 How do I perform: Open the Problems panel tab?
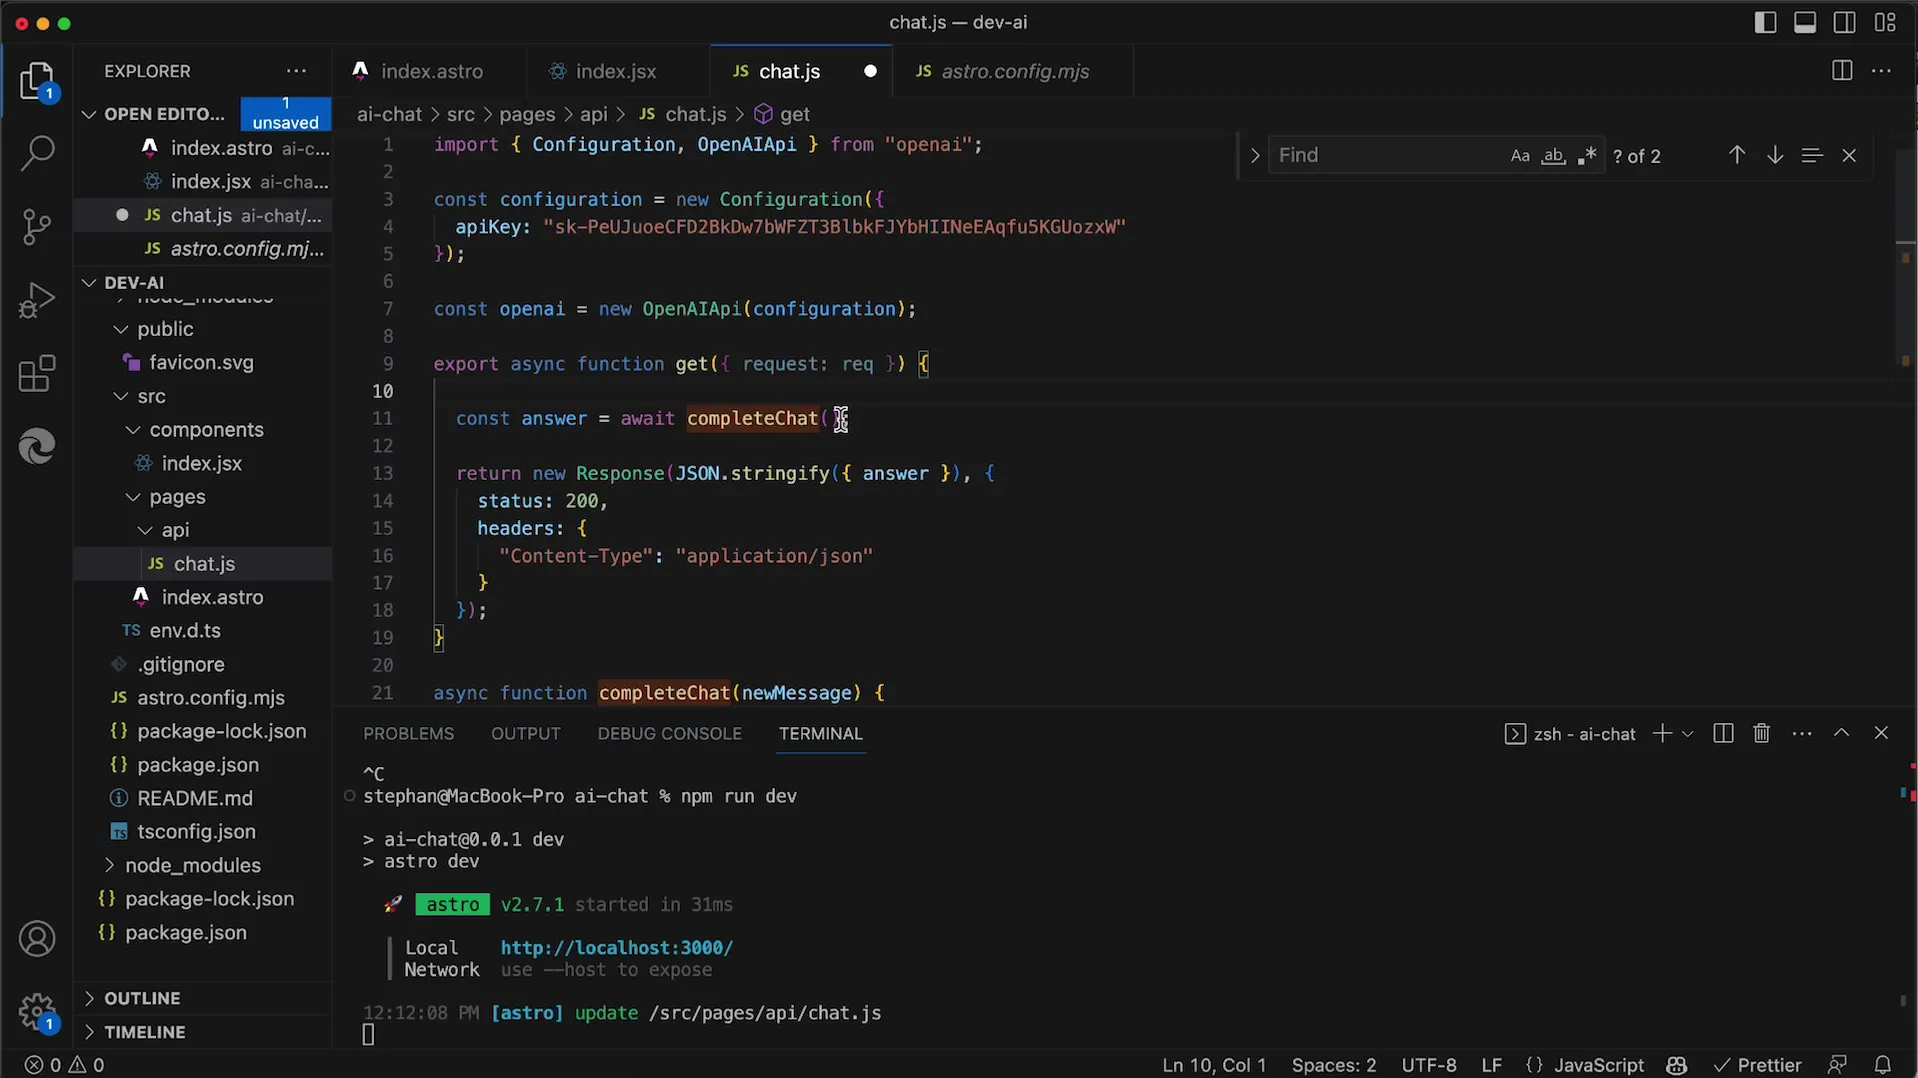coord(408,733)
